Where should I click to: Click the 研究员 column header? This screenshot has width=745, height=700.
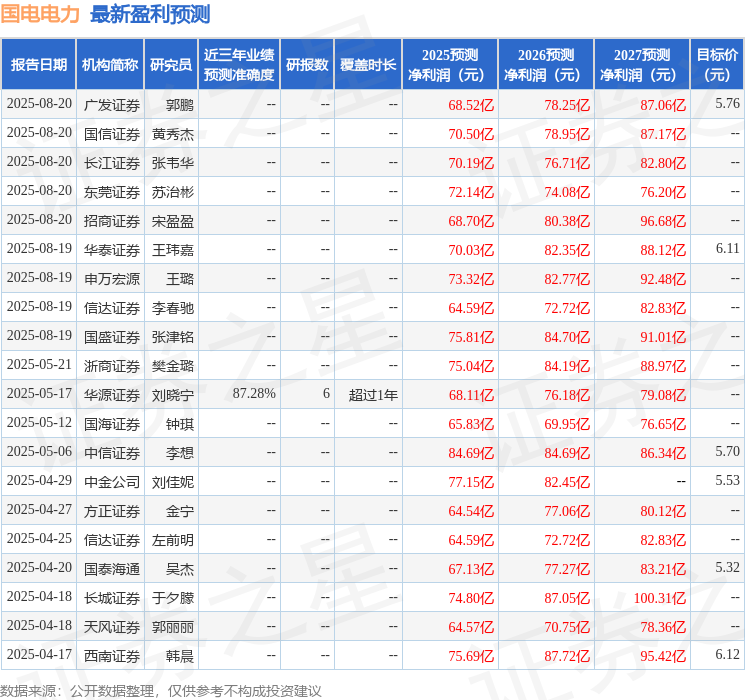click(171, 65)
